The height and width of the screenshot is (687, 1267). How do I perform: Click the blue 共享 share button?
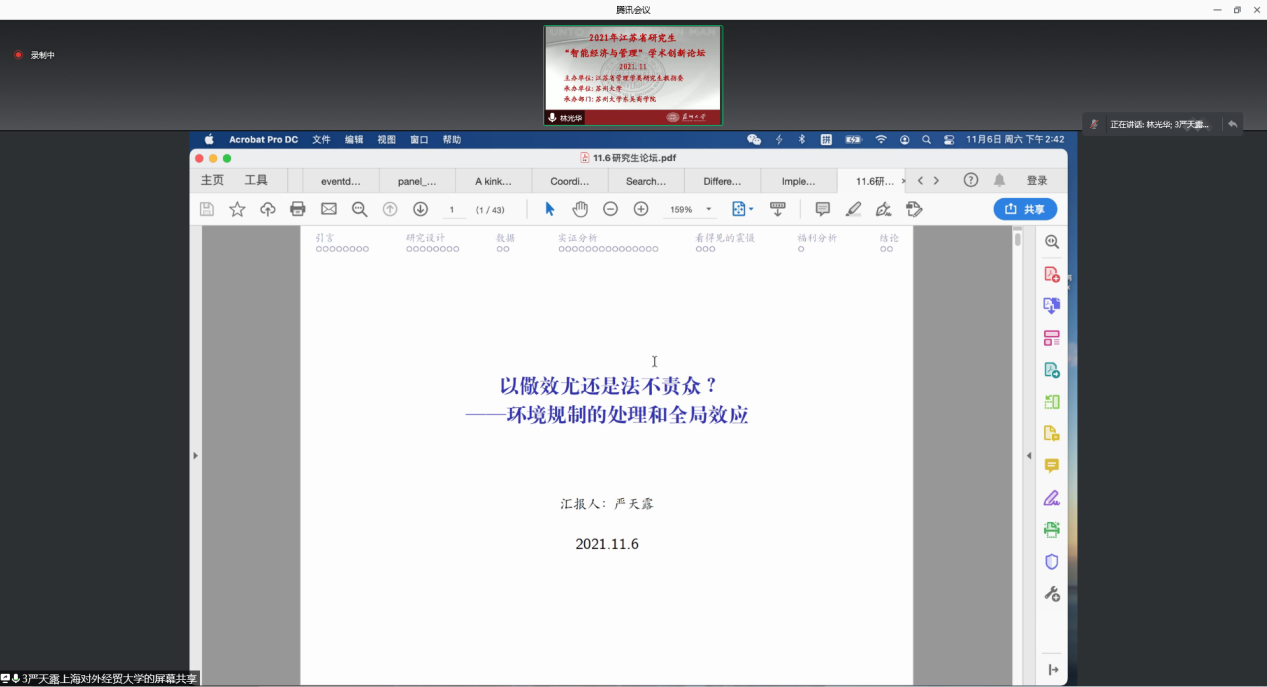(1025, 209)
